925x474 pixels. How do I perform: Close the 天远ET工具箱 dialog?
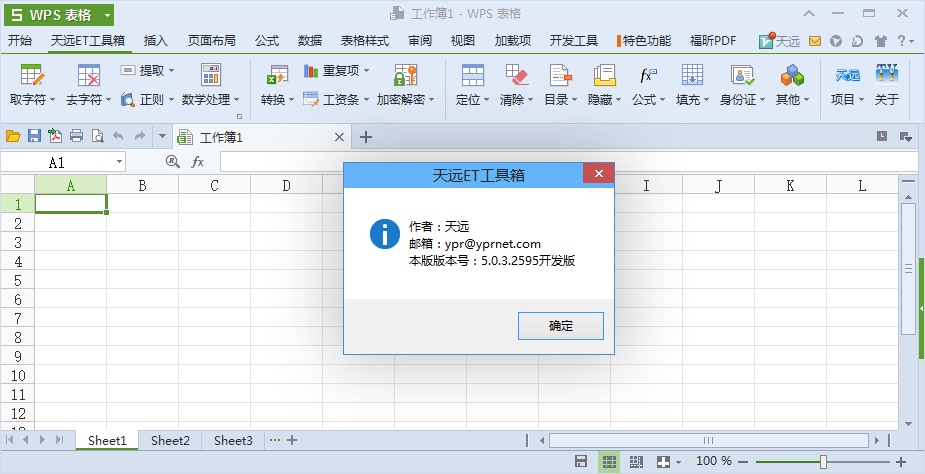(598, 174)
